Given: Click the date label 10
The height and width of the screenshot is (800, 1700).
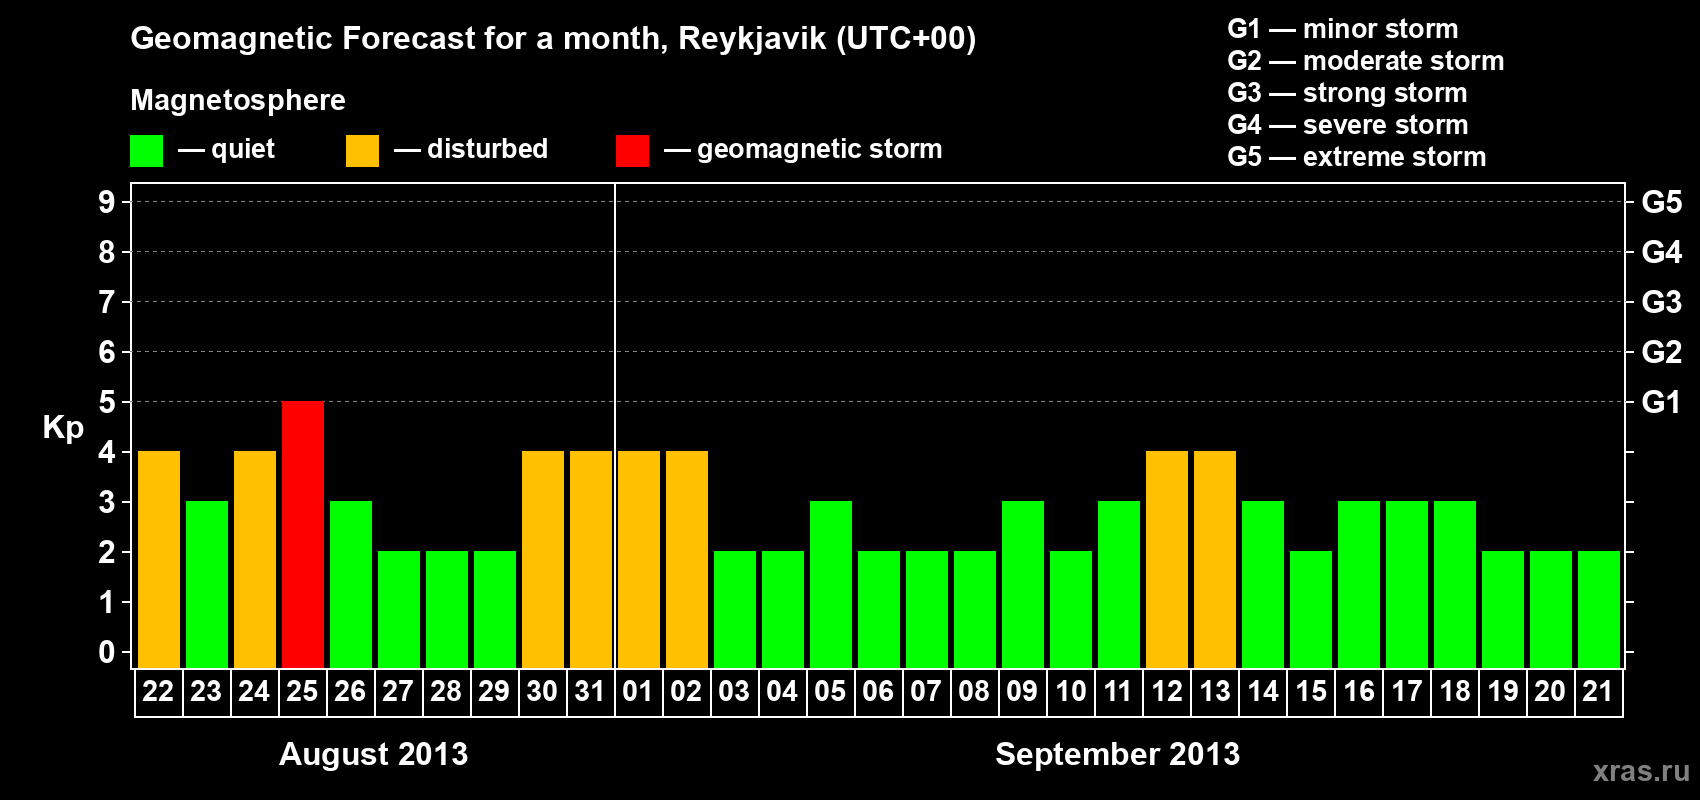Looking at the screenshot, I should pyautogui.click(x=1070, y=691).
